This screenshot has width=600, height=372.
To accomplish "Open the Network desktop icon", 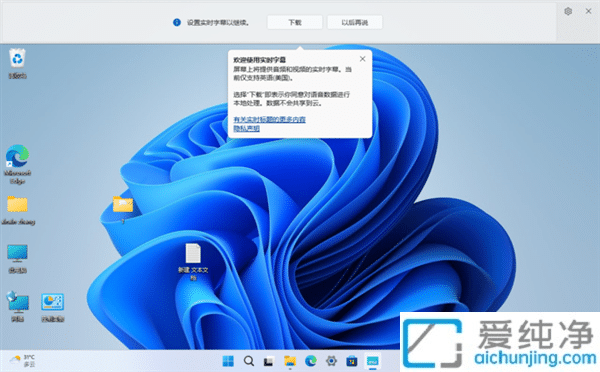I will pyautogui.click(x=18, y=307).
